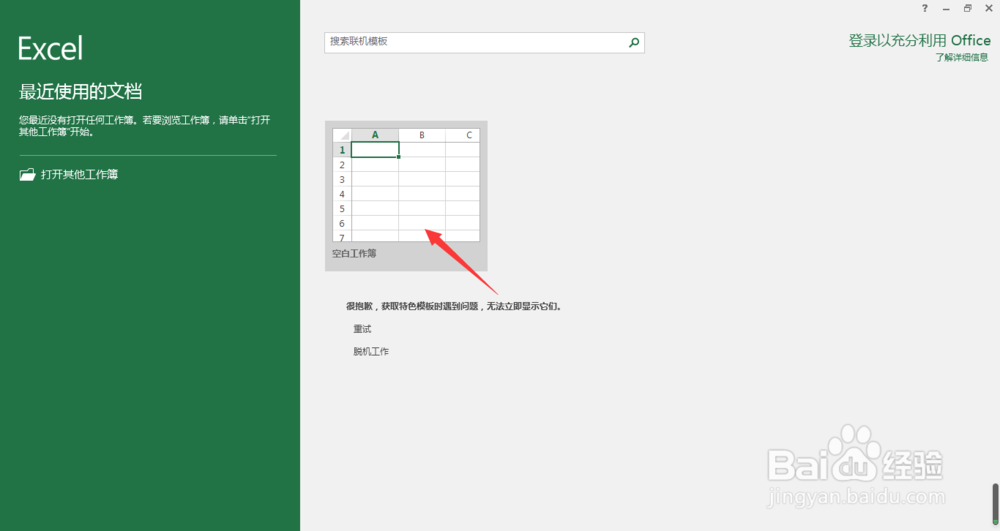Restore down the Excel window
The height and width of the screenshot is (531, 1000).
pyautogui.click(x=967, y=8)
